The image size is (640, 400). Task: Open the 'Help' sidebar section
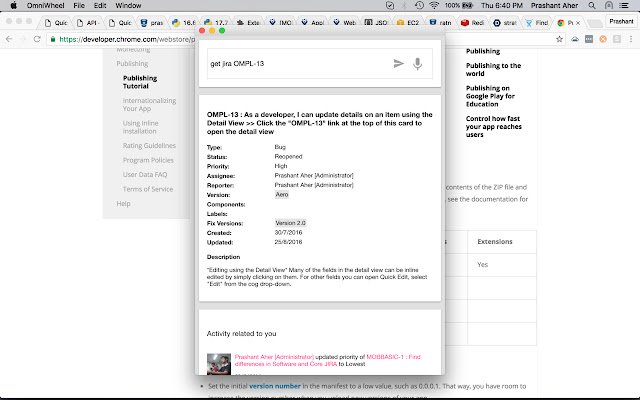pyautogui.click(x=123, y=203)
